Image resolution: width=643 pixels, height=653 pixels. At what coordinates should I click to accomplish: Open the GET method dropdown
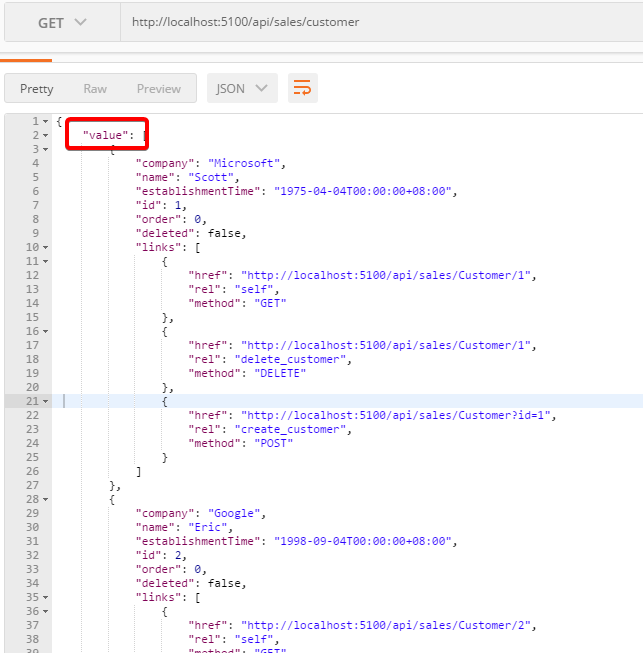[62, 22]
